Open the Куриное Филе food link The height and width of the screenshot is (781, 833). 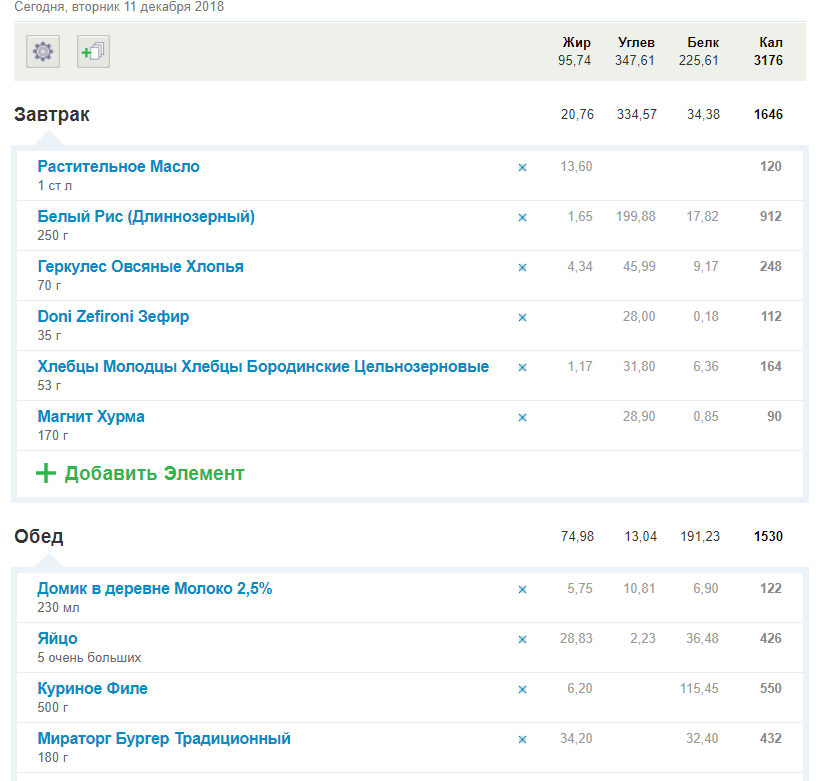point(93,689)
